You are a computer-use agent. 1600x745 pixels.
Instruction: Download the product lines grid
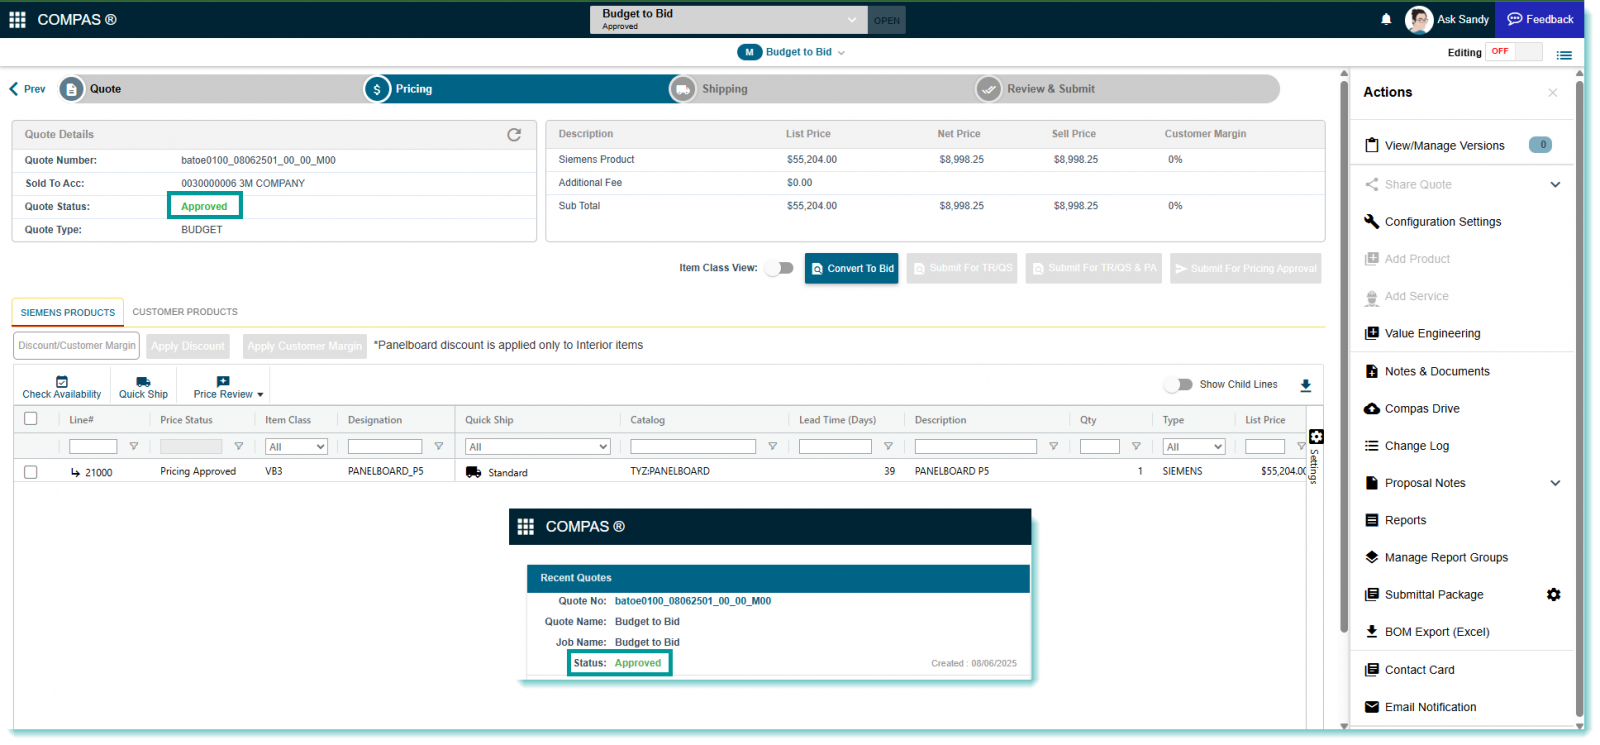(1305, 385)
